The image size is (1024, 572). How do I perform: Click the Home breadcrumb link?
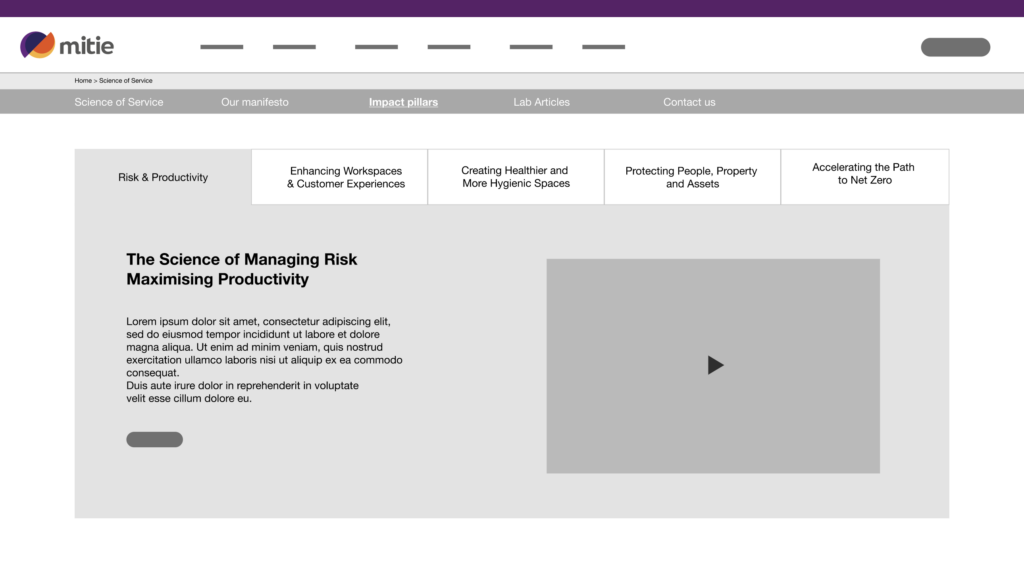[x=83, y=80]
